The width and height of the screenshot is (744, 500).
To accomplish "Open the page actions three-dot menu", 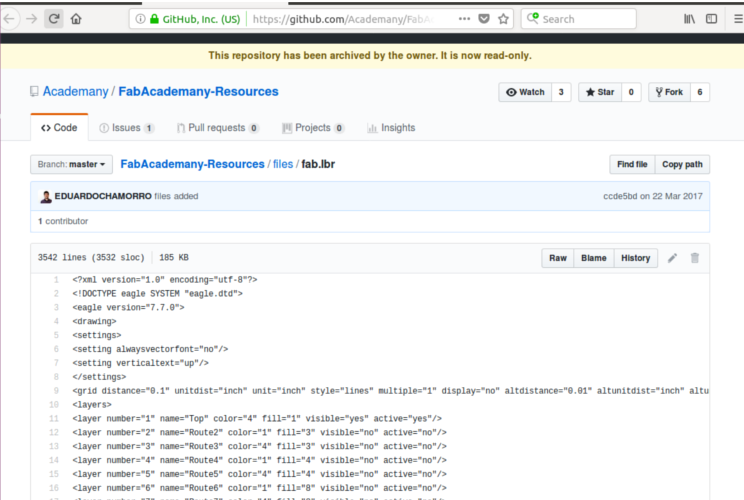I will [464, 19].
